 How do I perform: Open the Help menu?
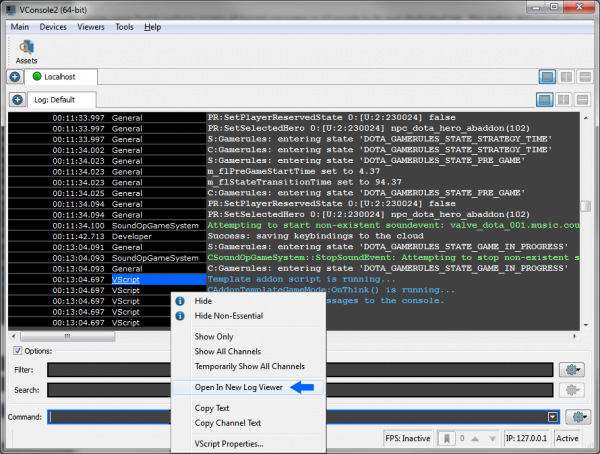click(x=152, y=27)
